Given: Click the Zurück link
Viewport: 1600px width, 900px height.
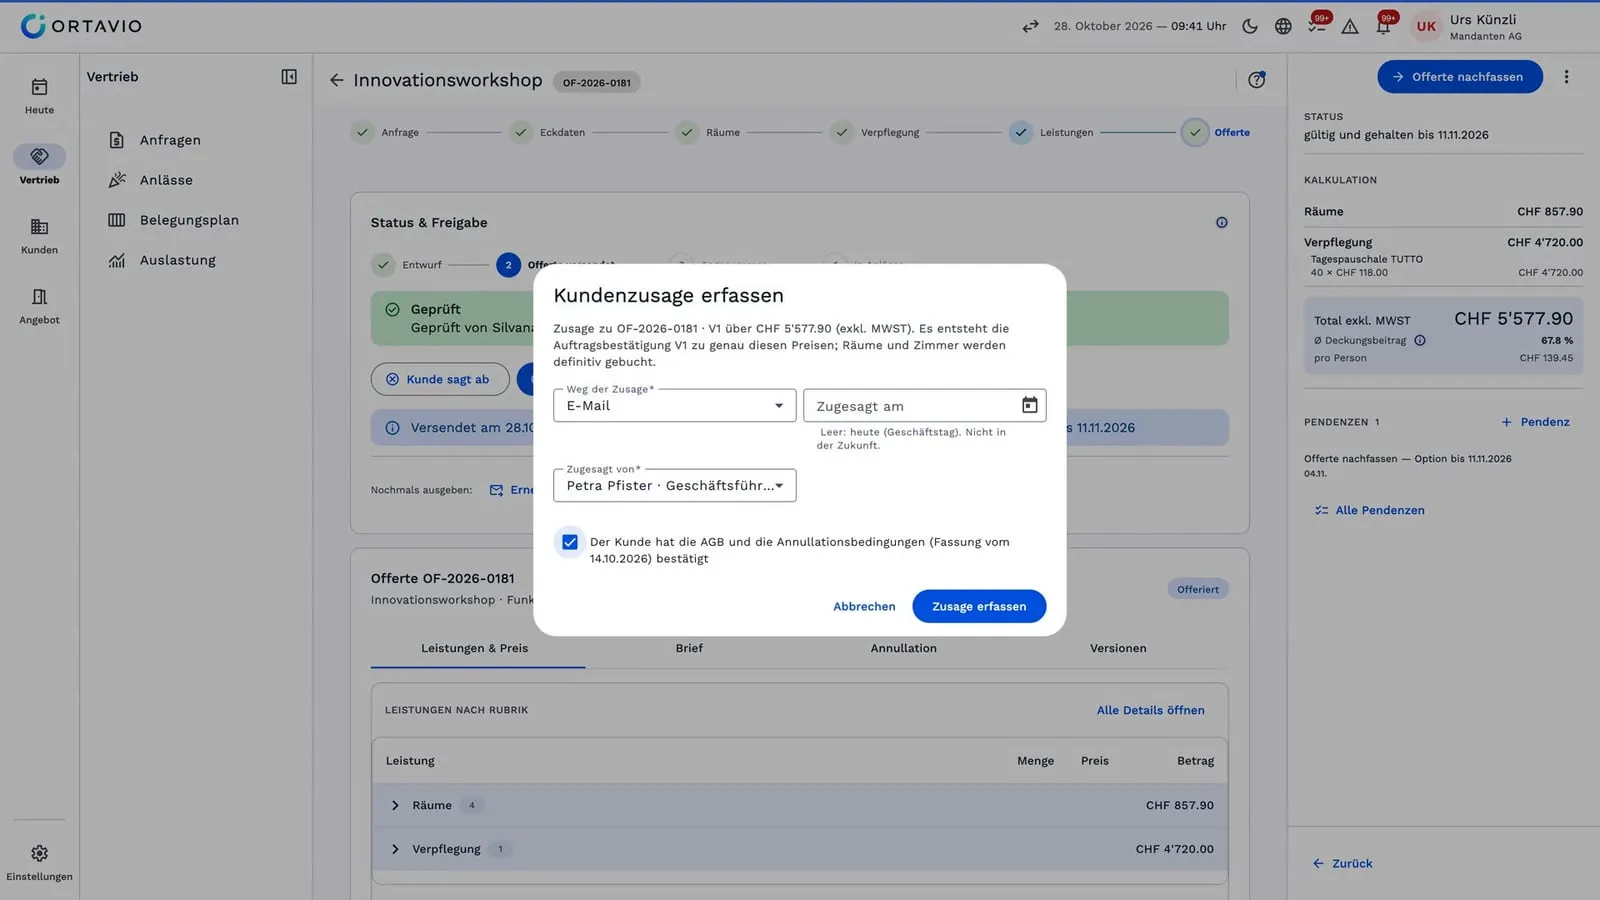Looking at the screenshot, I should [x=1342, y=863].
